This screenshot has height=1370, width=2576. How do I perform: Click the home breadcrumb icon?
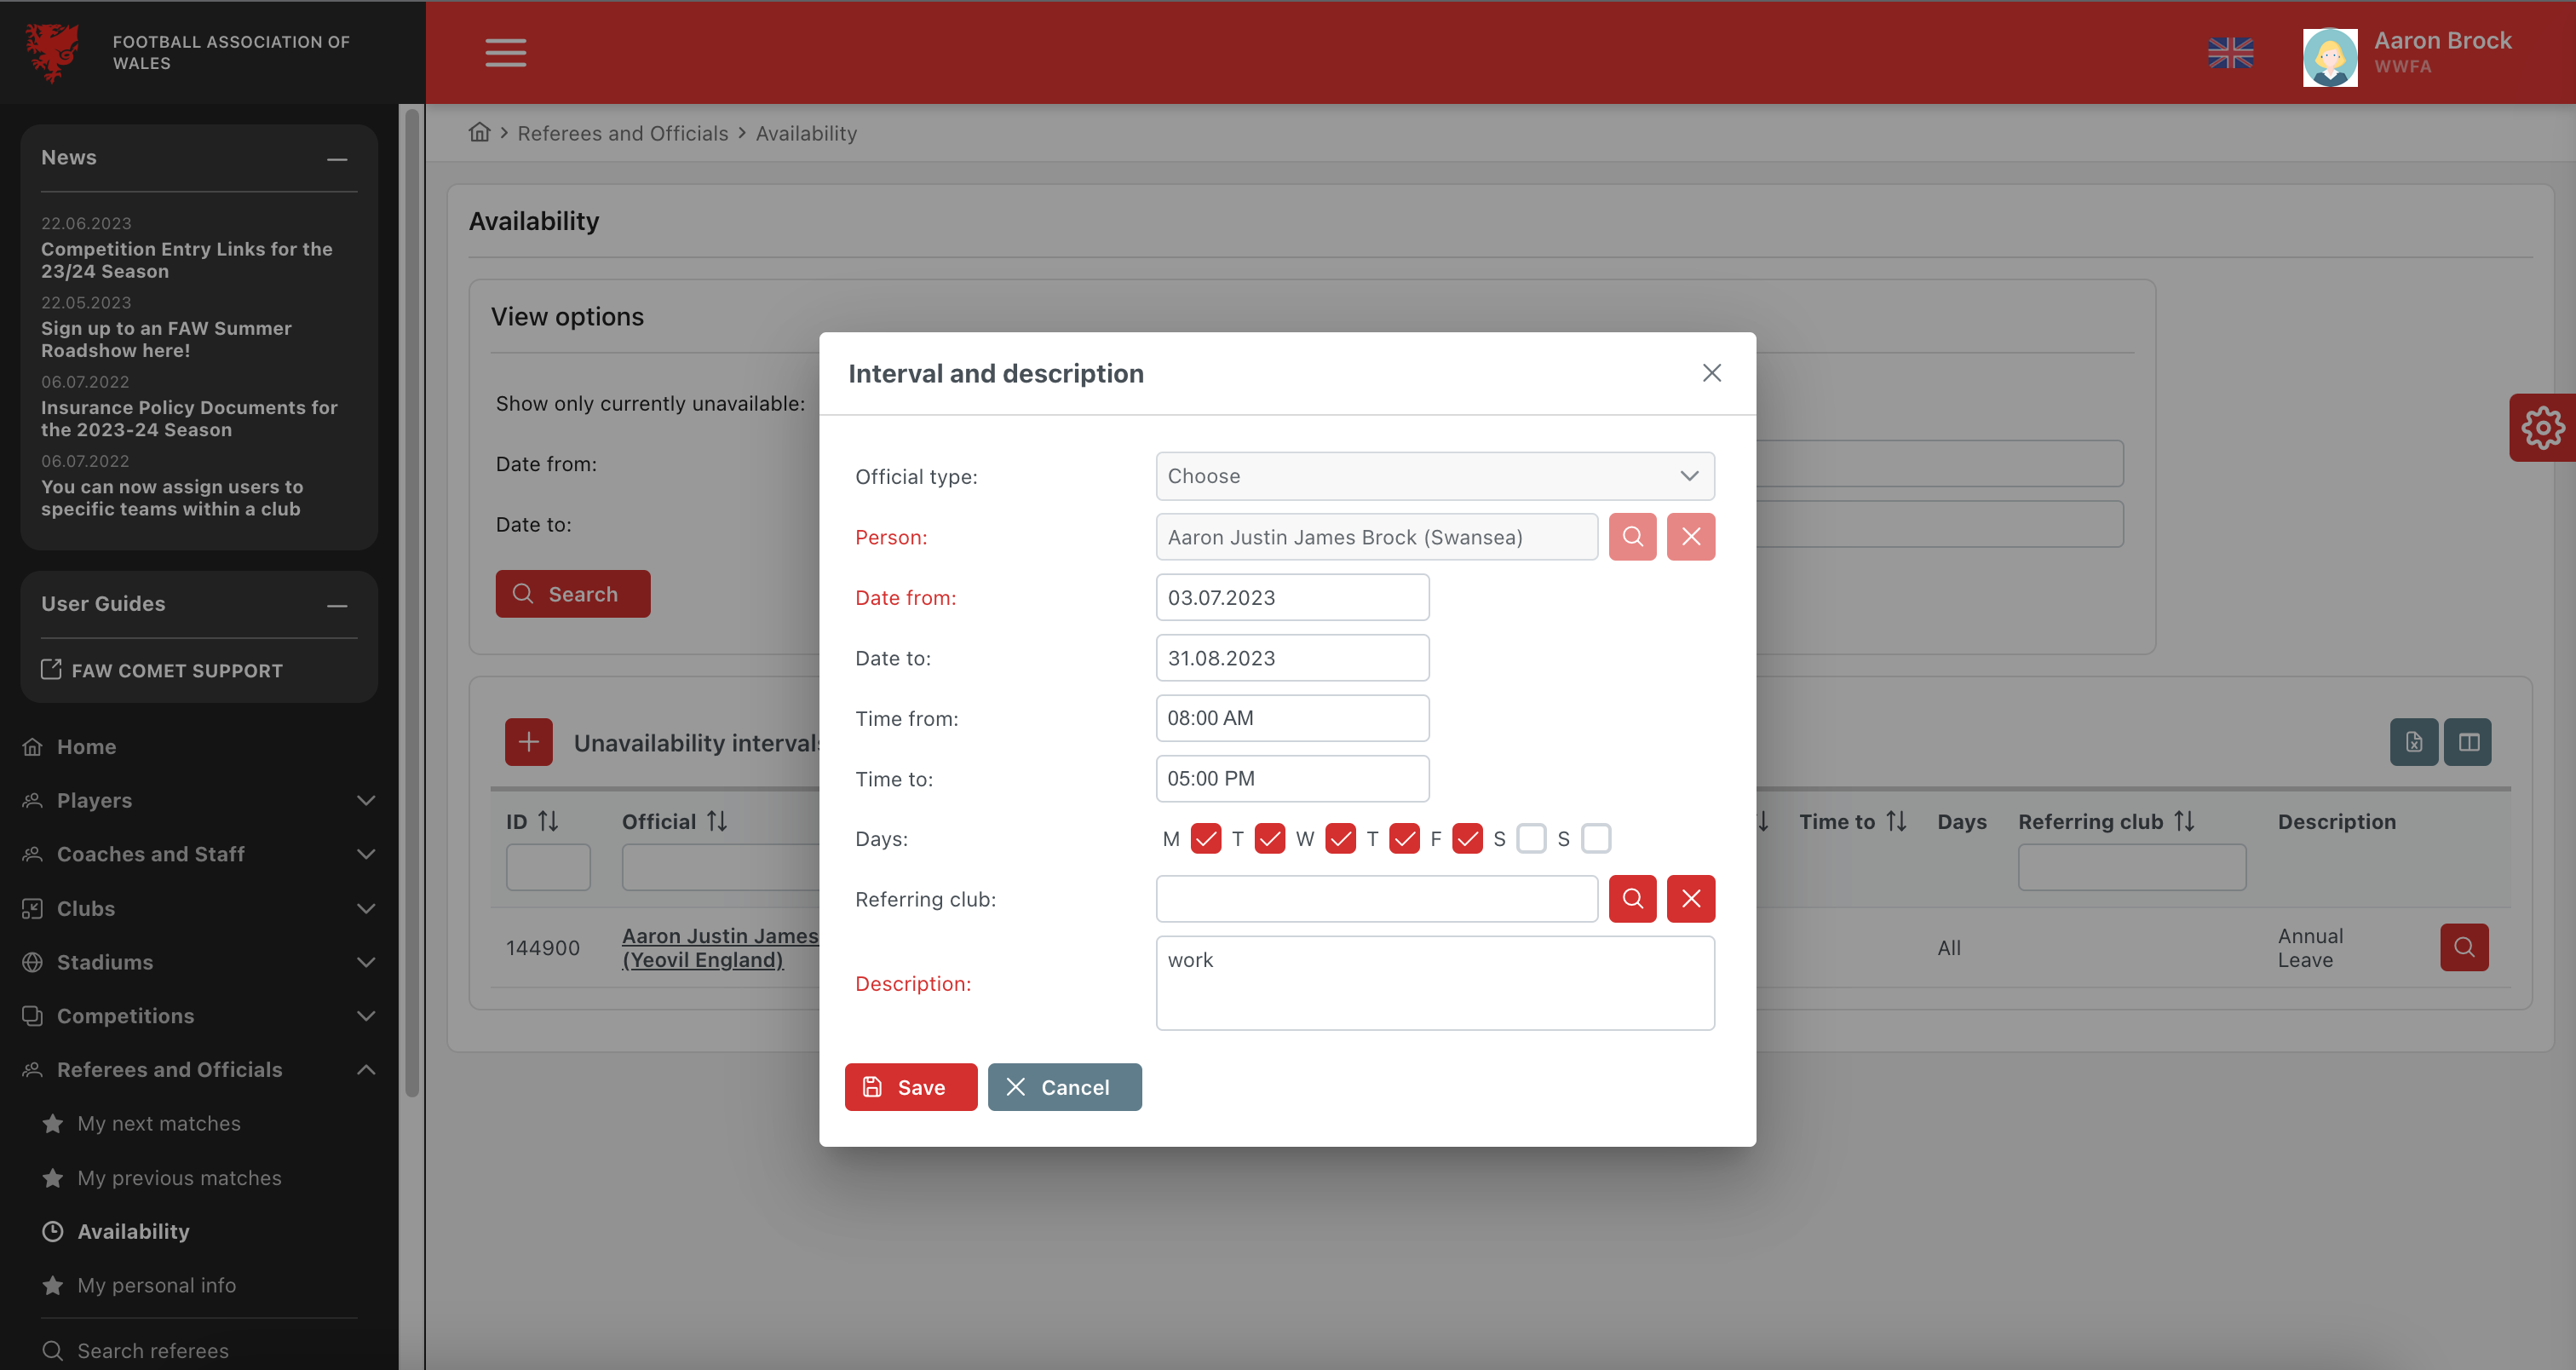[x=480, y=133]
